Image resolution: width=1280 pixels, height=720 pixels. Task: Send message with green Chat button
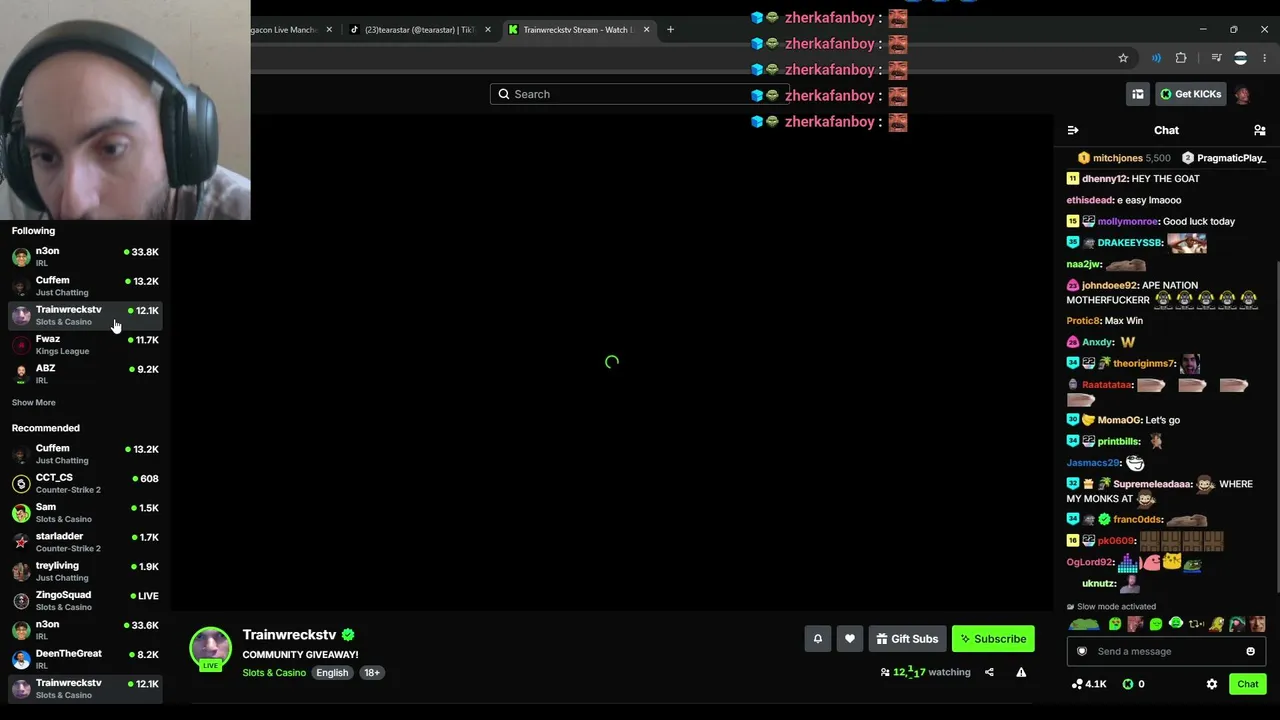pos(1248,684)
